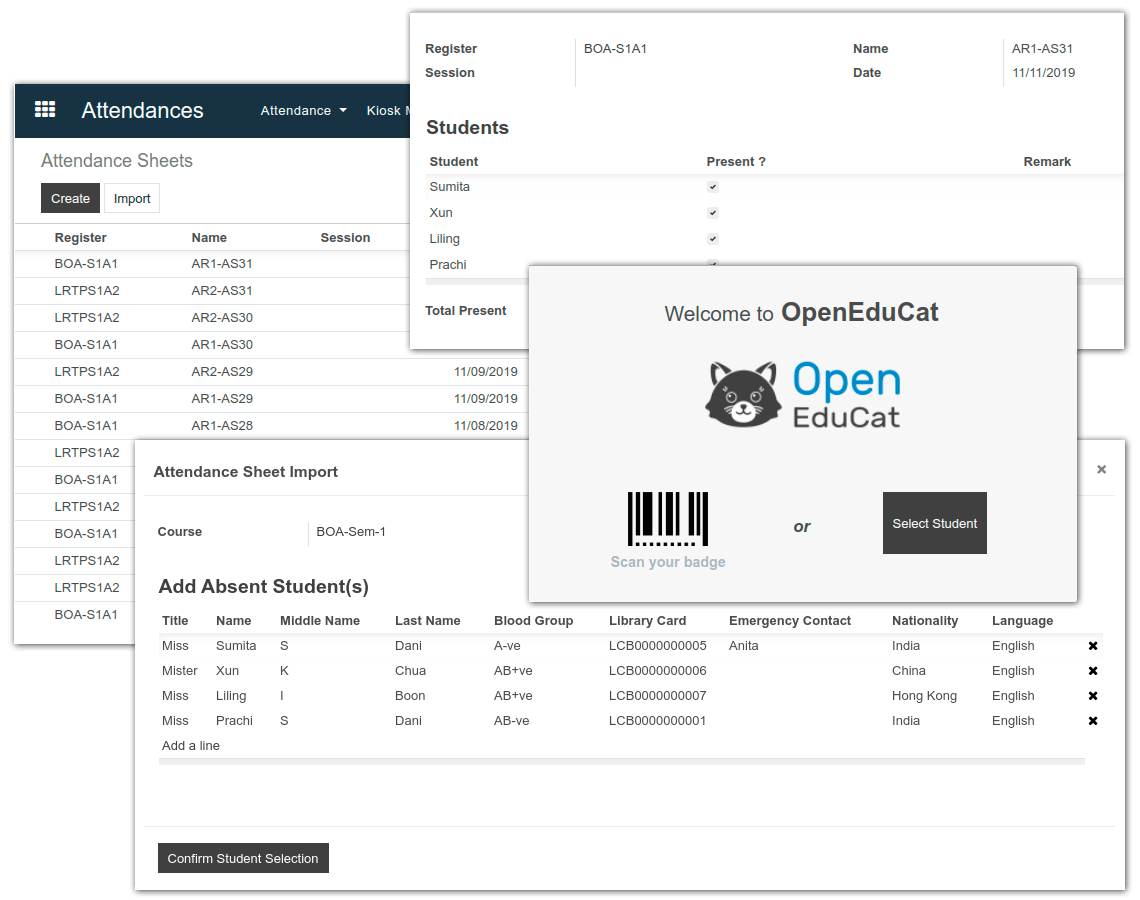Click blood group A-ve cell

click(x=507, y=646)
